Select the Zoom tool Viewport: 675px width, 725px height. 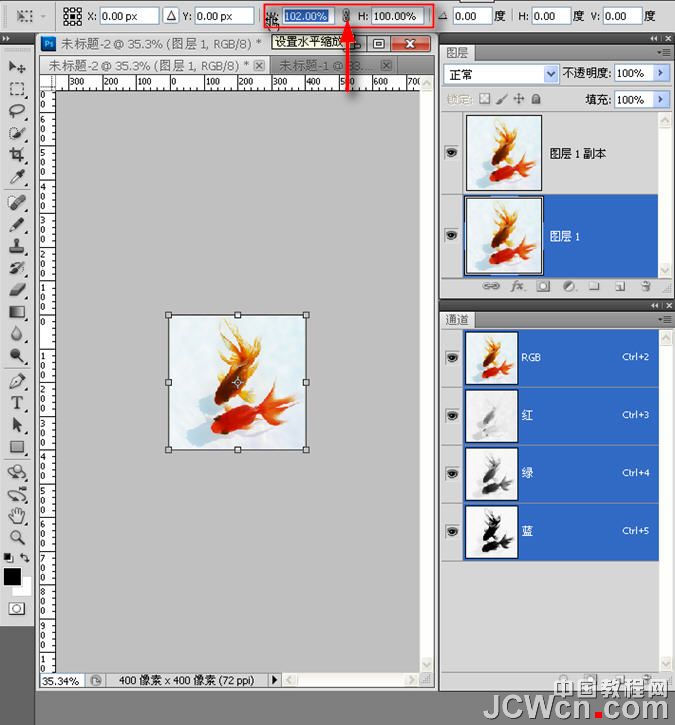click(x=17, y=537)
